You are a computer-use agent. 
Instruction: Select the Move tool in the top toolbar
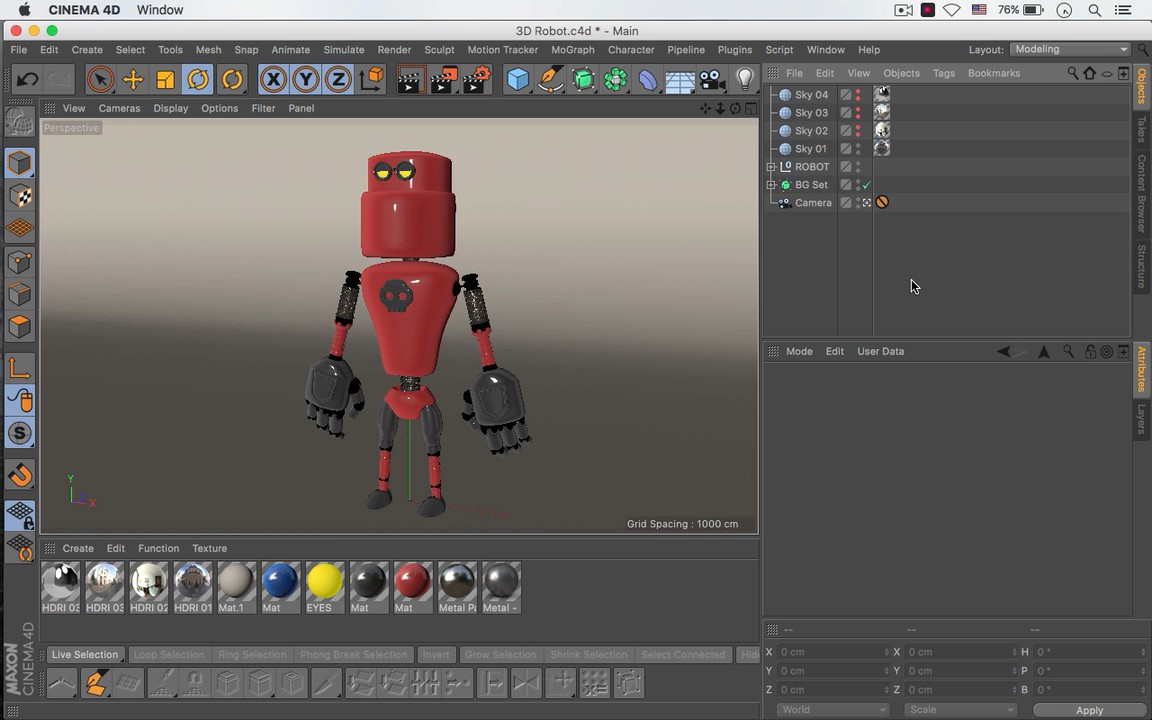coord(133,80)
